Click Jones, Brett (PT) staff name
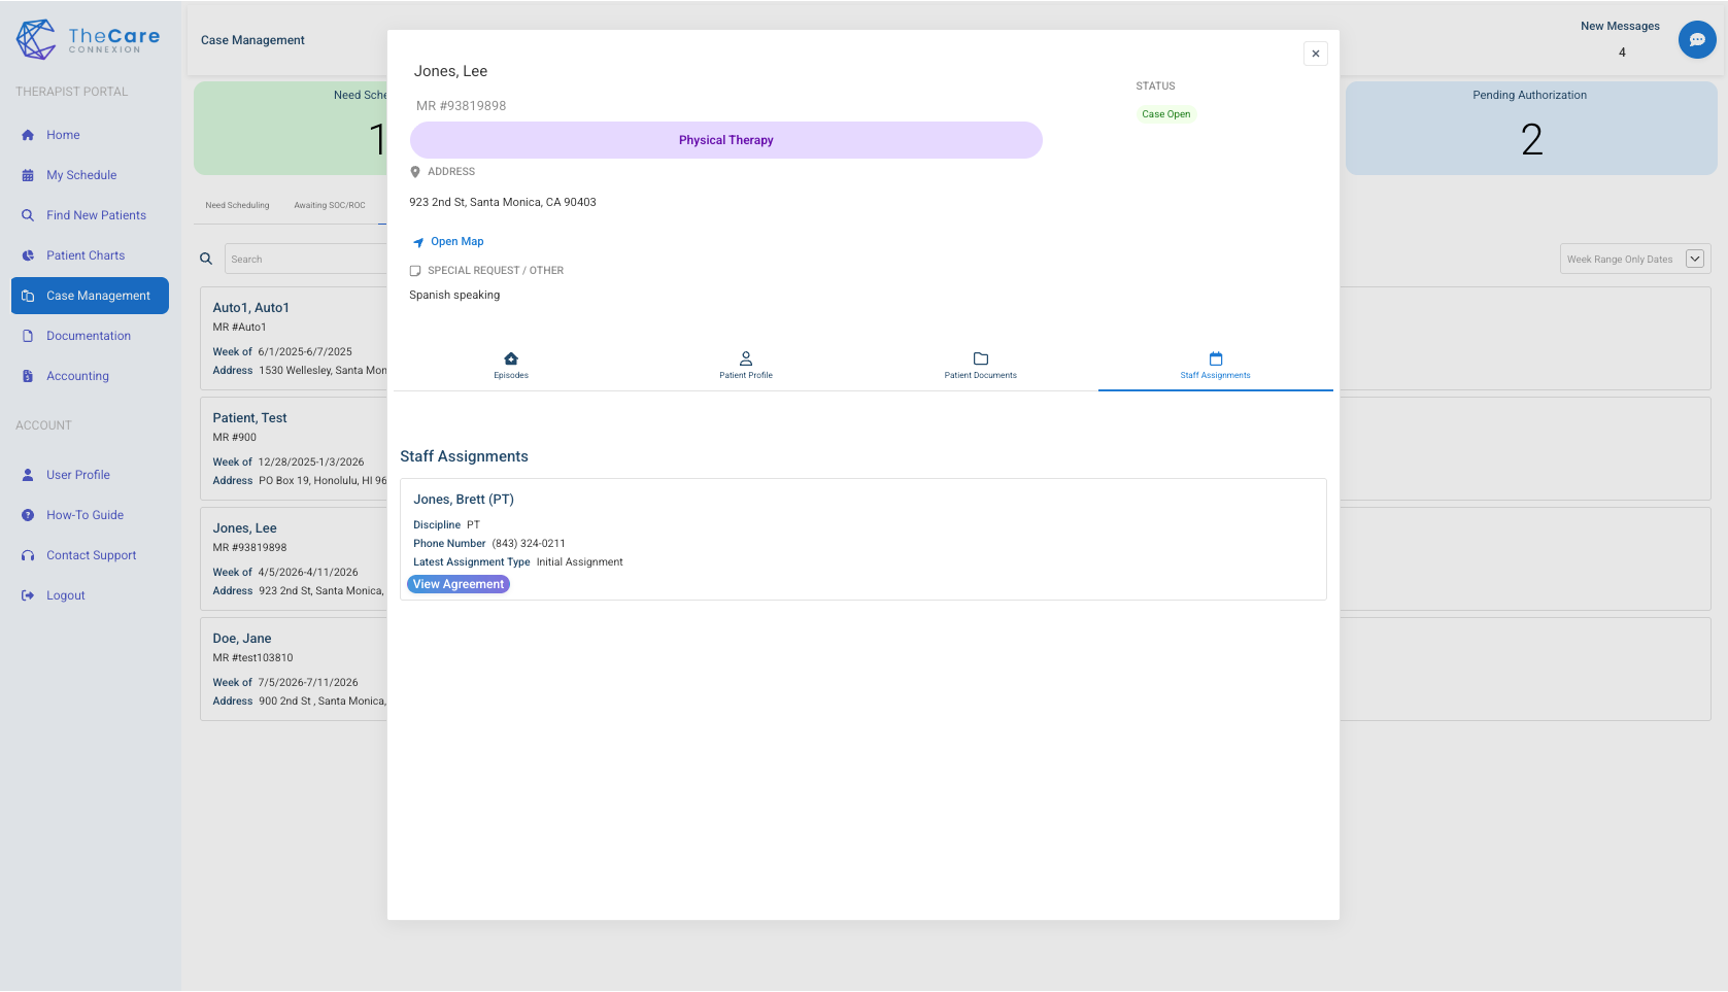1728x992 pixels. click(x=464, y=499)
